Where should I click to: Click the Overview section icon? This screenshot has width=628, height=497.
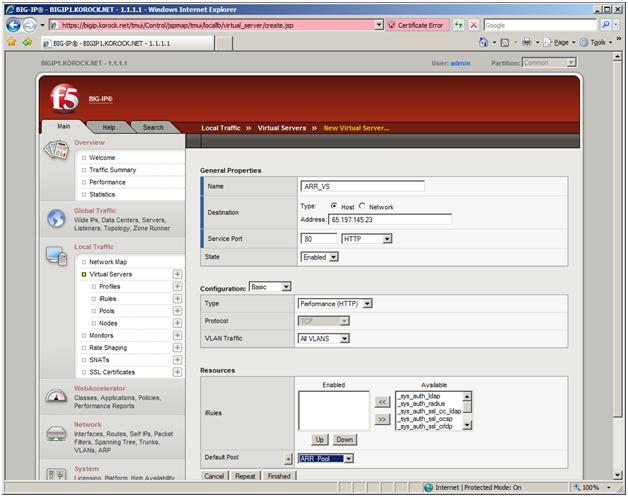(56, 151)
